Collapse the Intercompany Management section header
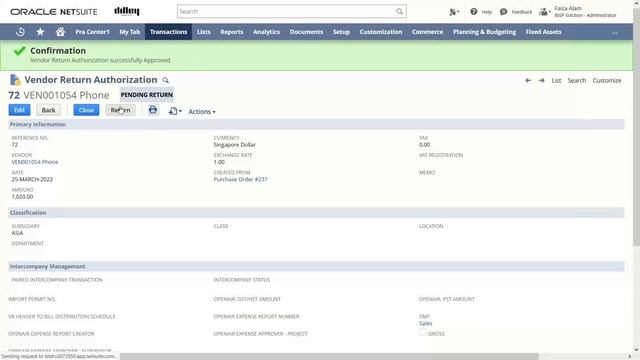The image size is (640, 360). pyautogui.click(x=316, y=266)
